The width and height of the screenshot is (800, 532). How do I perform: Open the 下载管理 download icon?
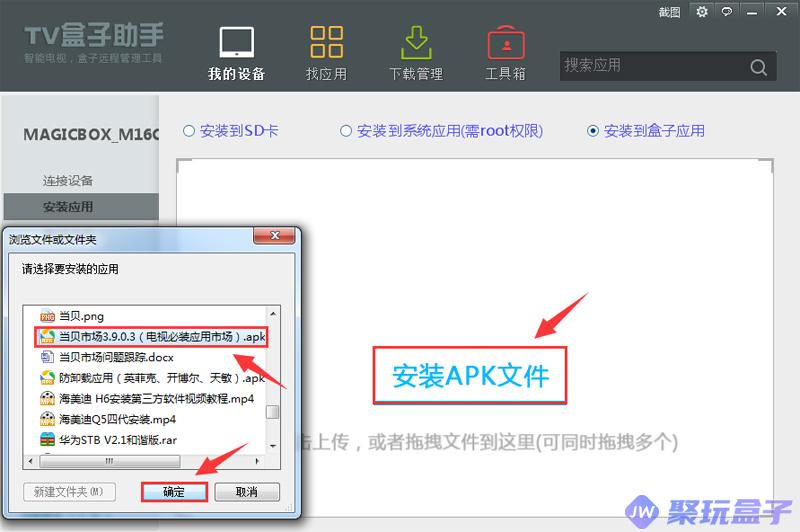click(416, 43)
